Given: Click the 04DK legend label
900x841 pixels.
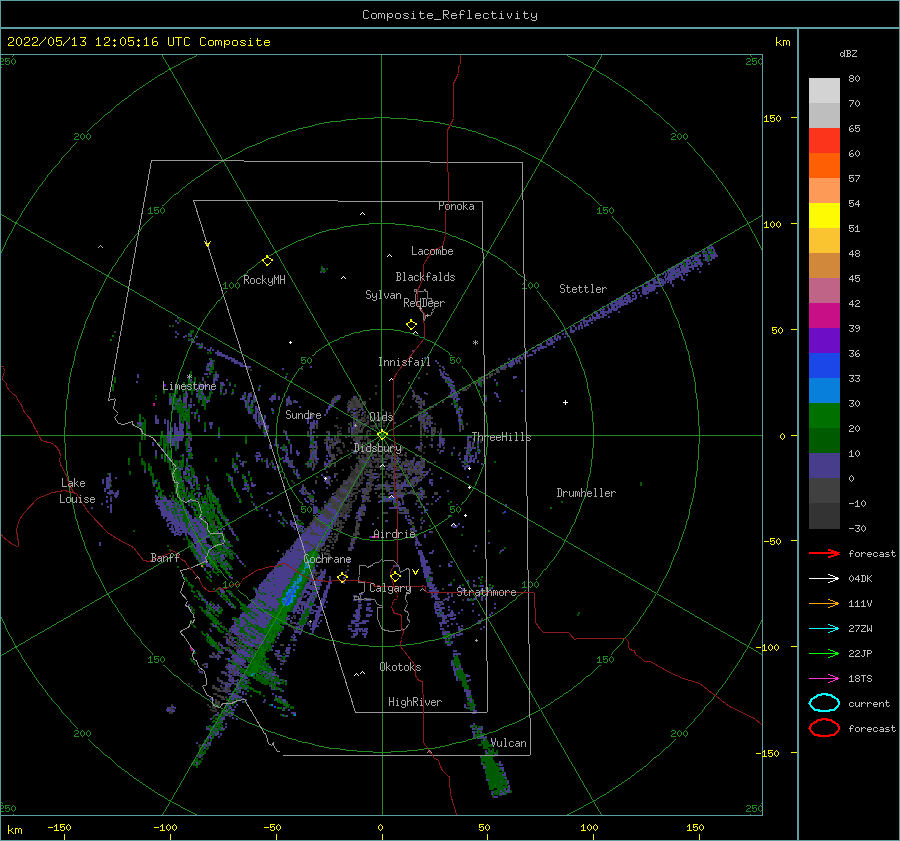Looking at the screenshot, I should pyautogui.click(x=860, y=579).
